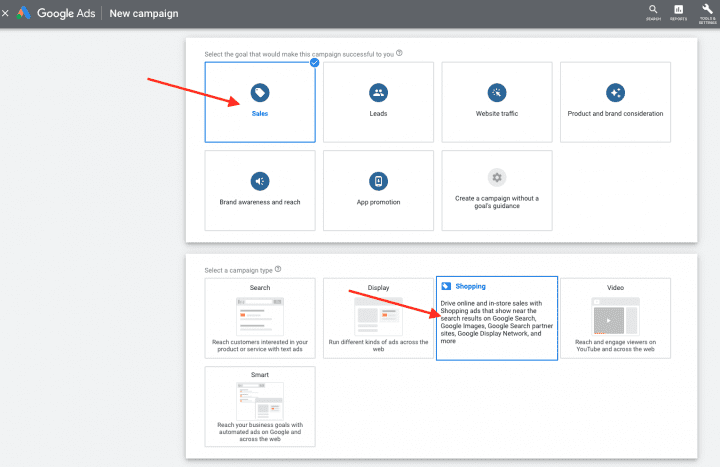This screenshot has width=720, height=467.
Task: Select the Video campaign type thumbnail
Action: click(x=615, y=316)
